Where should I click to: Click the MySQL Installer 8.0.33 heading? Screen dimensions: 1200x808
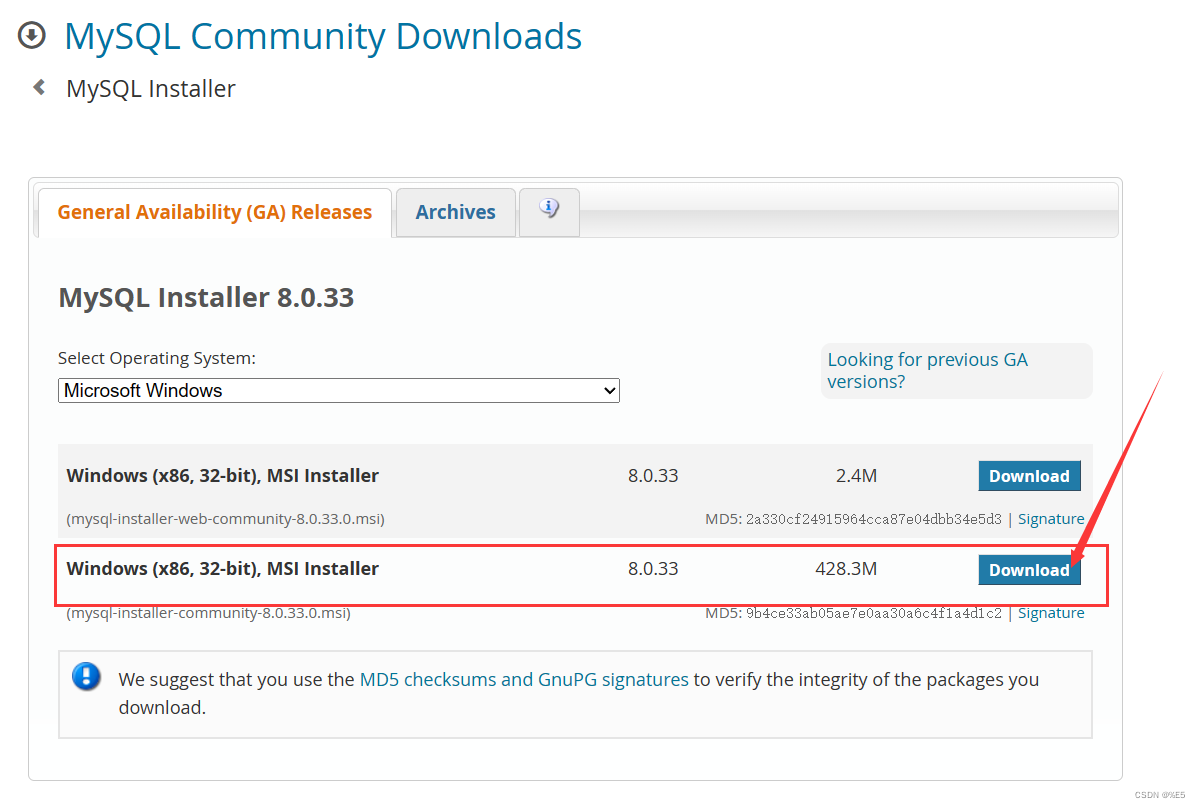tap(207, 297)
